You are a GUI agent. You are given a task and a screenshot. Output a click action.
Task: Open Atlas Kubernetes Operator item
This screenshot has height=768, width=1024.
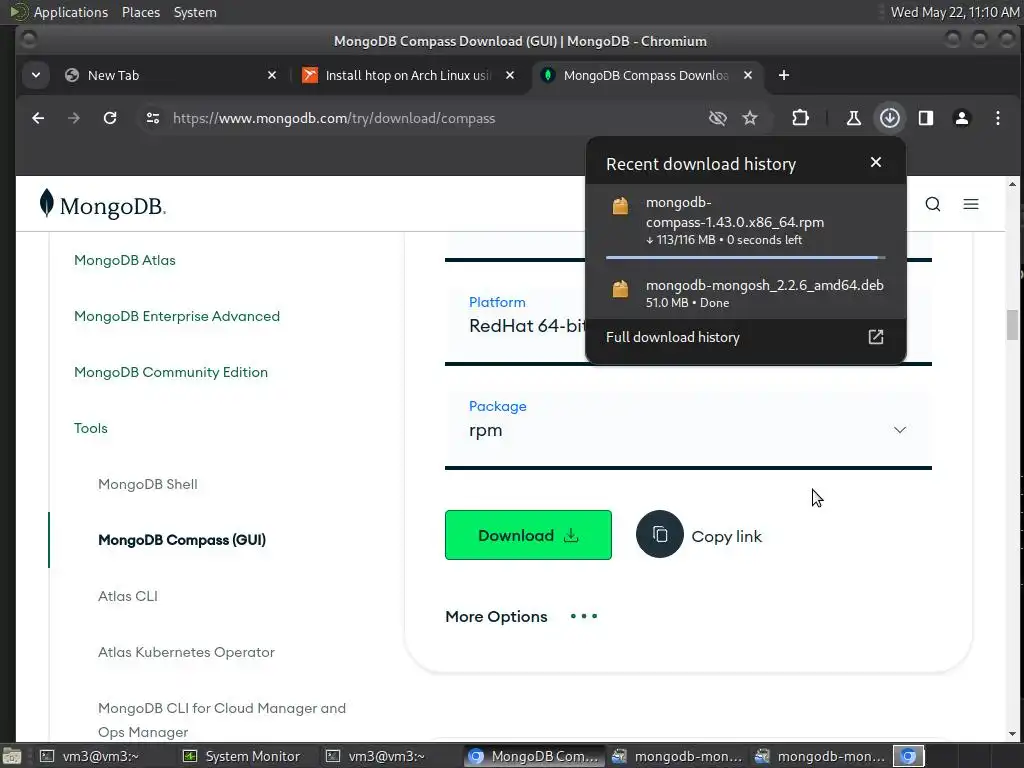coord(186,652)
